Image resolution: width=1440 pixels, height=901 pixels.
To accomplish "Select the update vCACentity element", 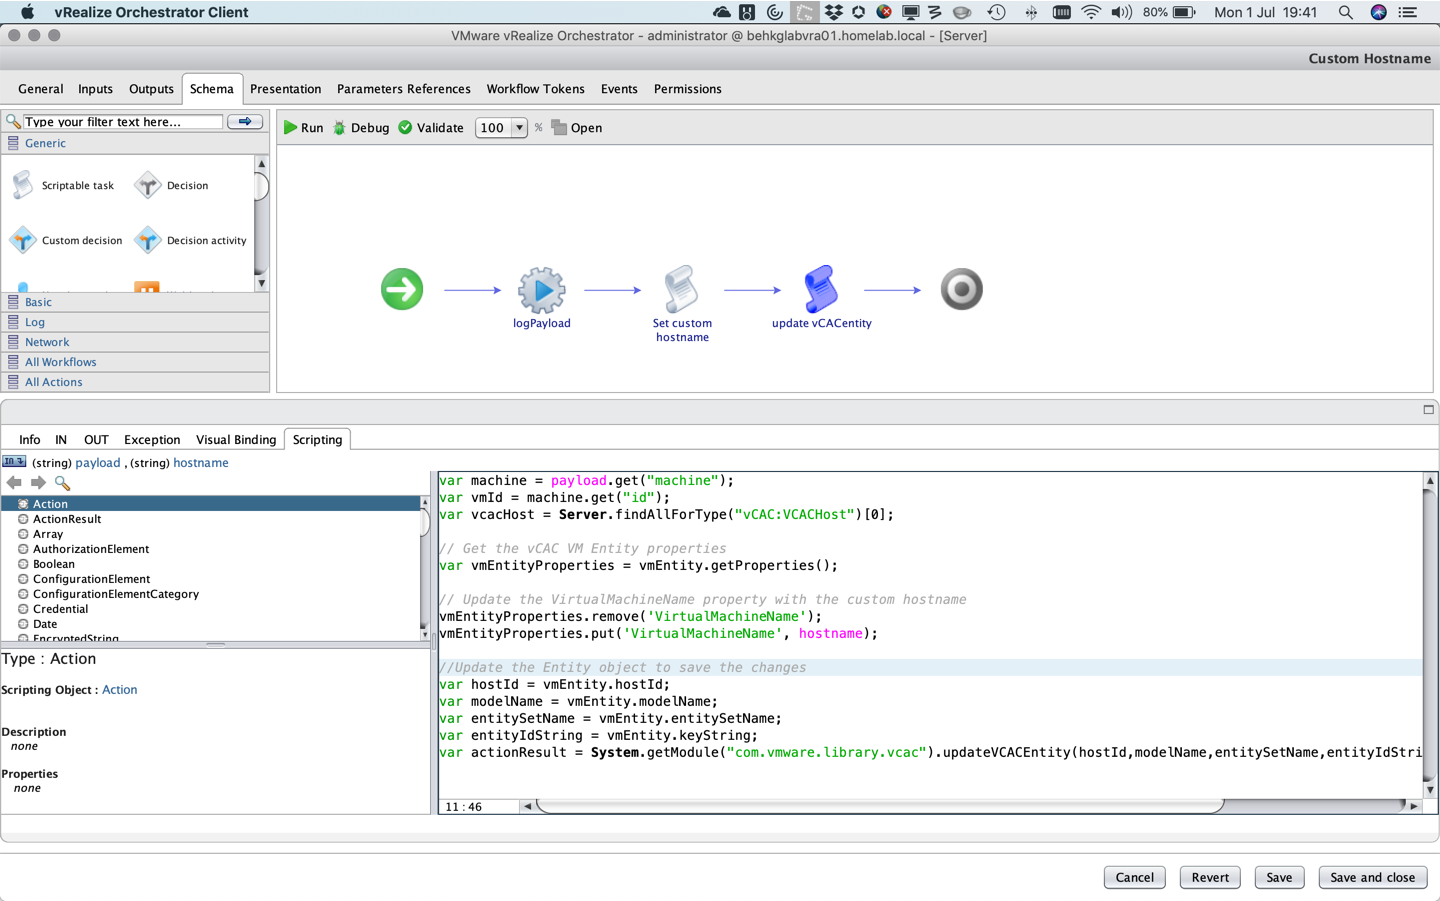I will click(x=821, y=290).
